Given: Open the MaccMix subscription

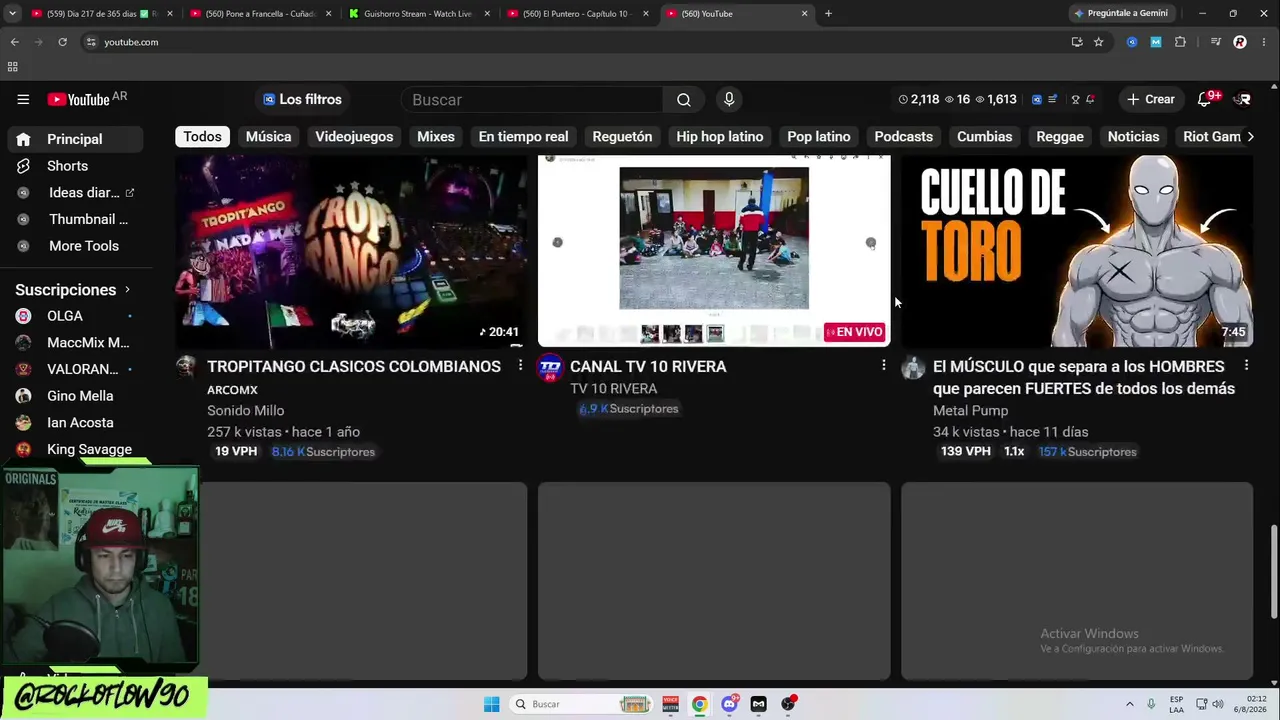Looking at the screenshot, I should click(75, 343).
